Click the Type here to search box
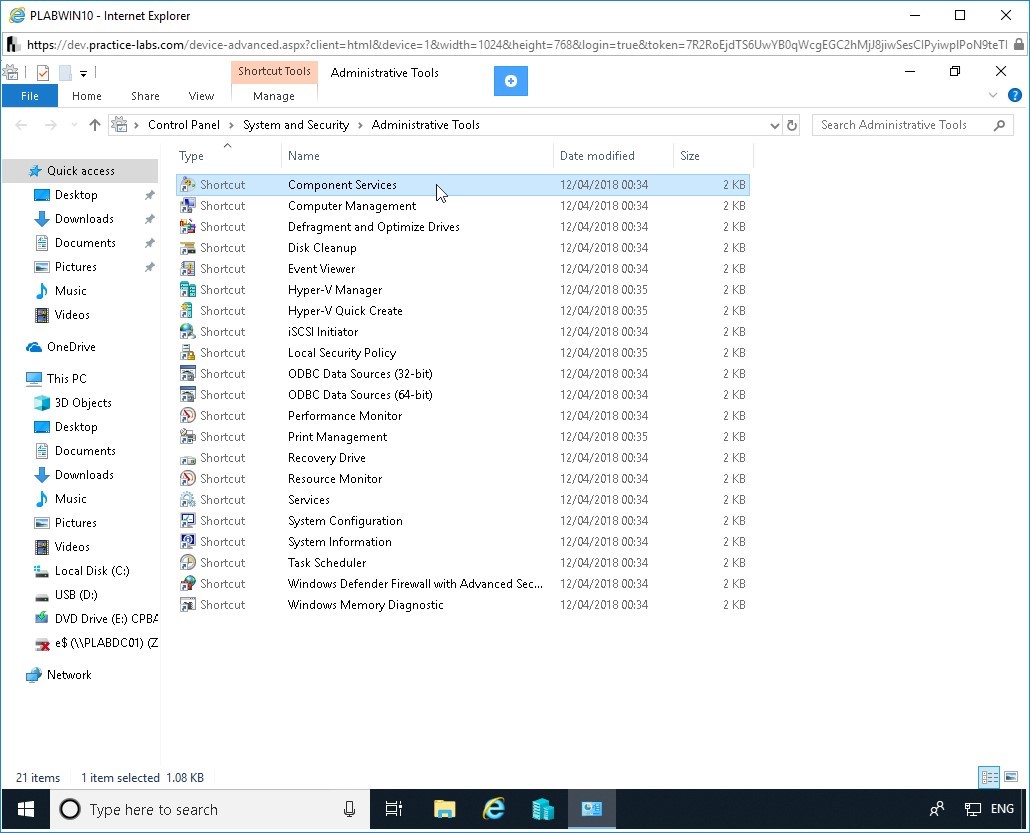This screenshot has height=833, width=1030. [x=210, y=809]
